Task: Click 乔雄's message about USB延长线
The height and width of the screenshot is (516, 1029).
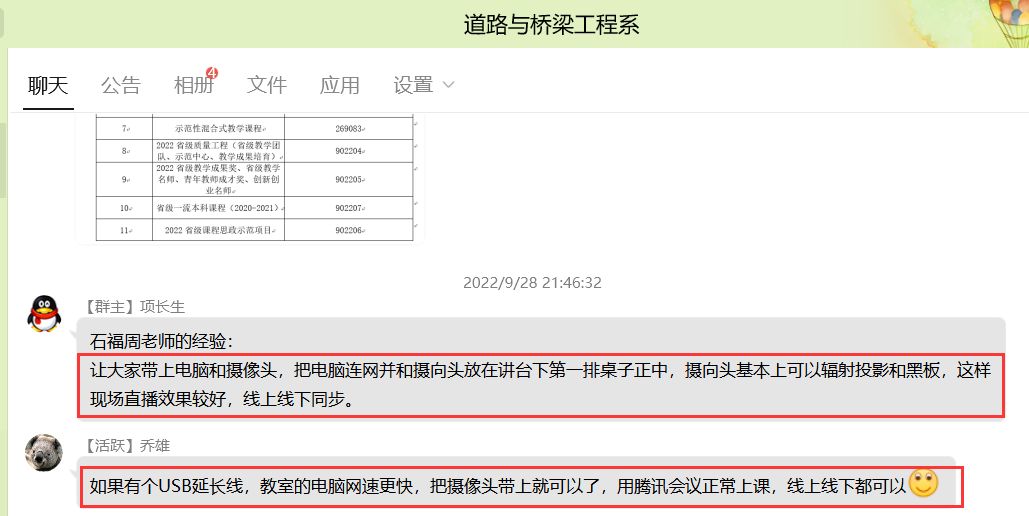Action: pyautogui.click(x=498, y=487)
